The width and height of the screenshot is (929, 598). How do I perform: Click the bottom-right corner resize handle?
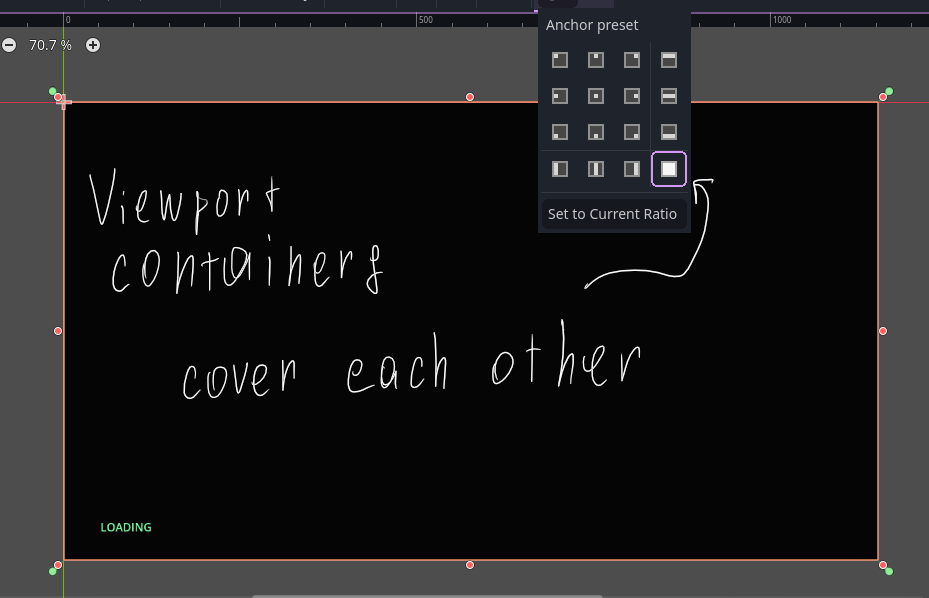pyautogui.click(x=883, y=565)
